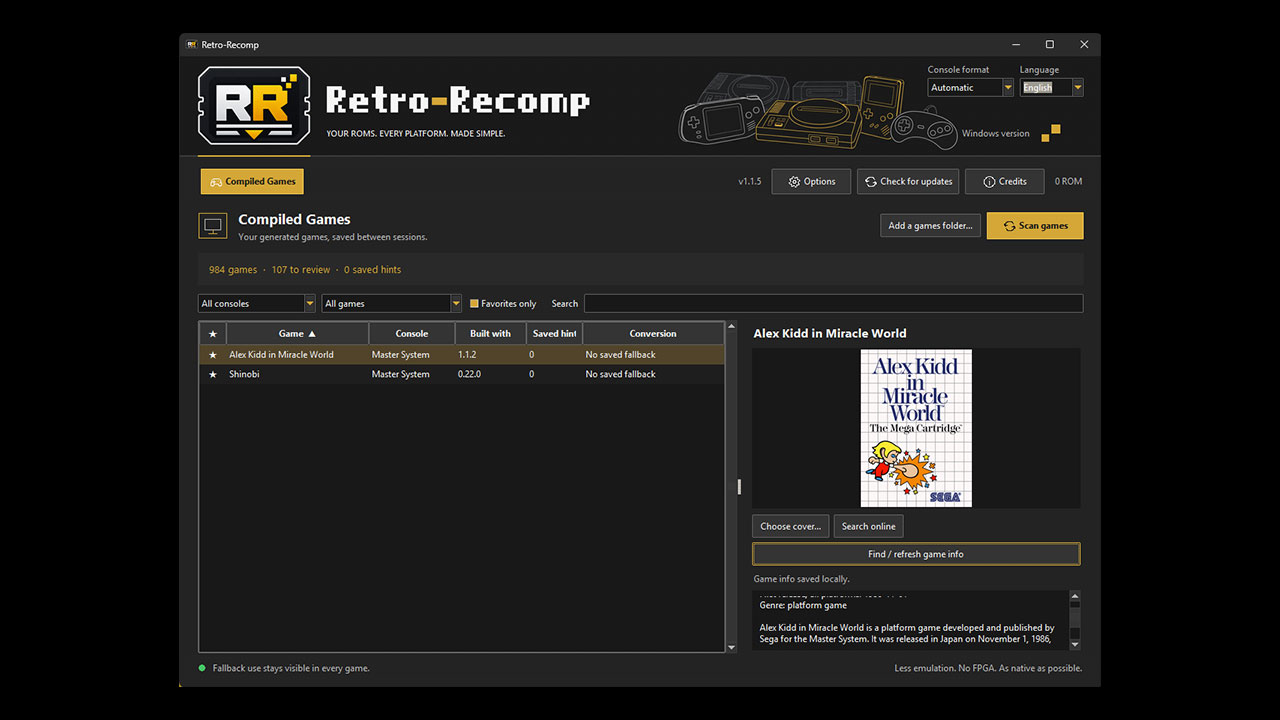1280x720 pixels.
Task: Sort by the Console column header
Action: coord(412,334)
